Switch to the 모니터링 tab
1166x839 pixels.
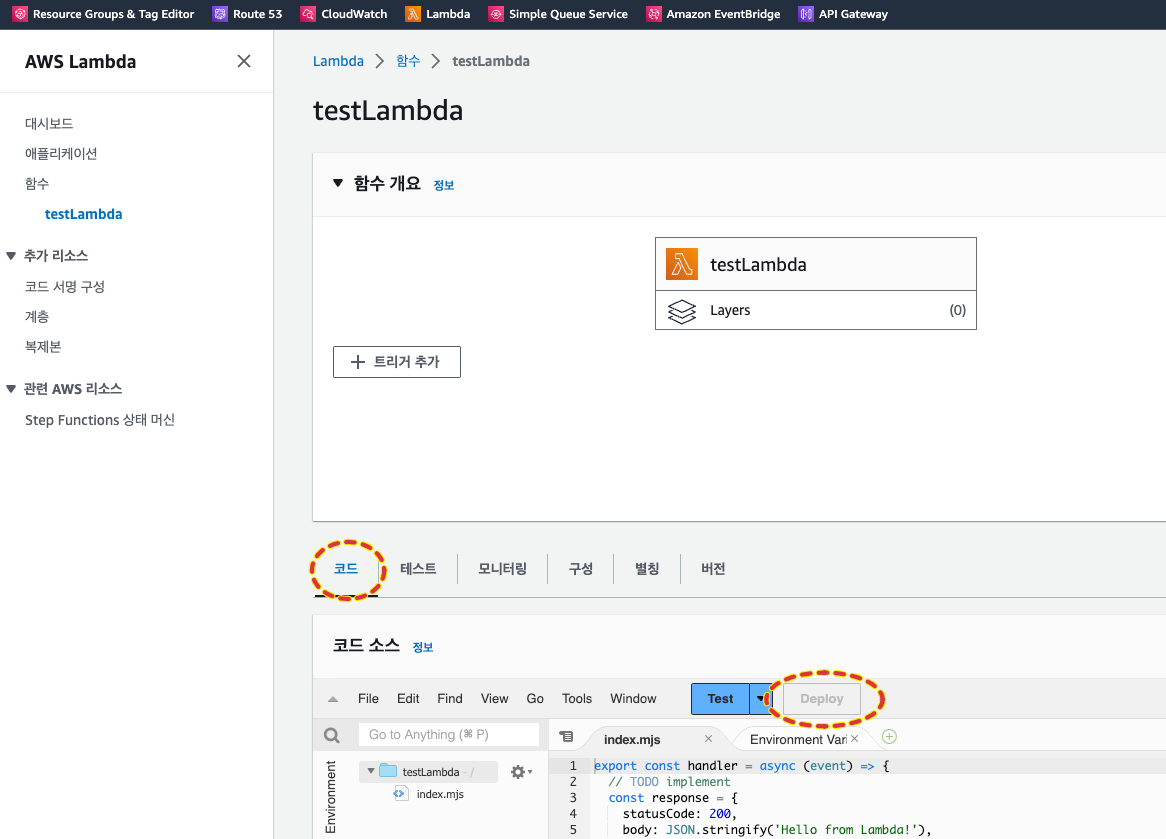coord(503,569)
